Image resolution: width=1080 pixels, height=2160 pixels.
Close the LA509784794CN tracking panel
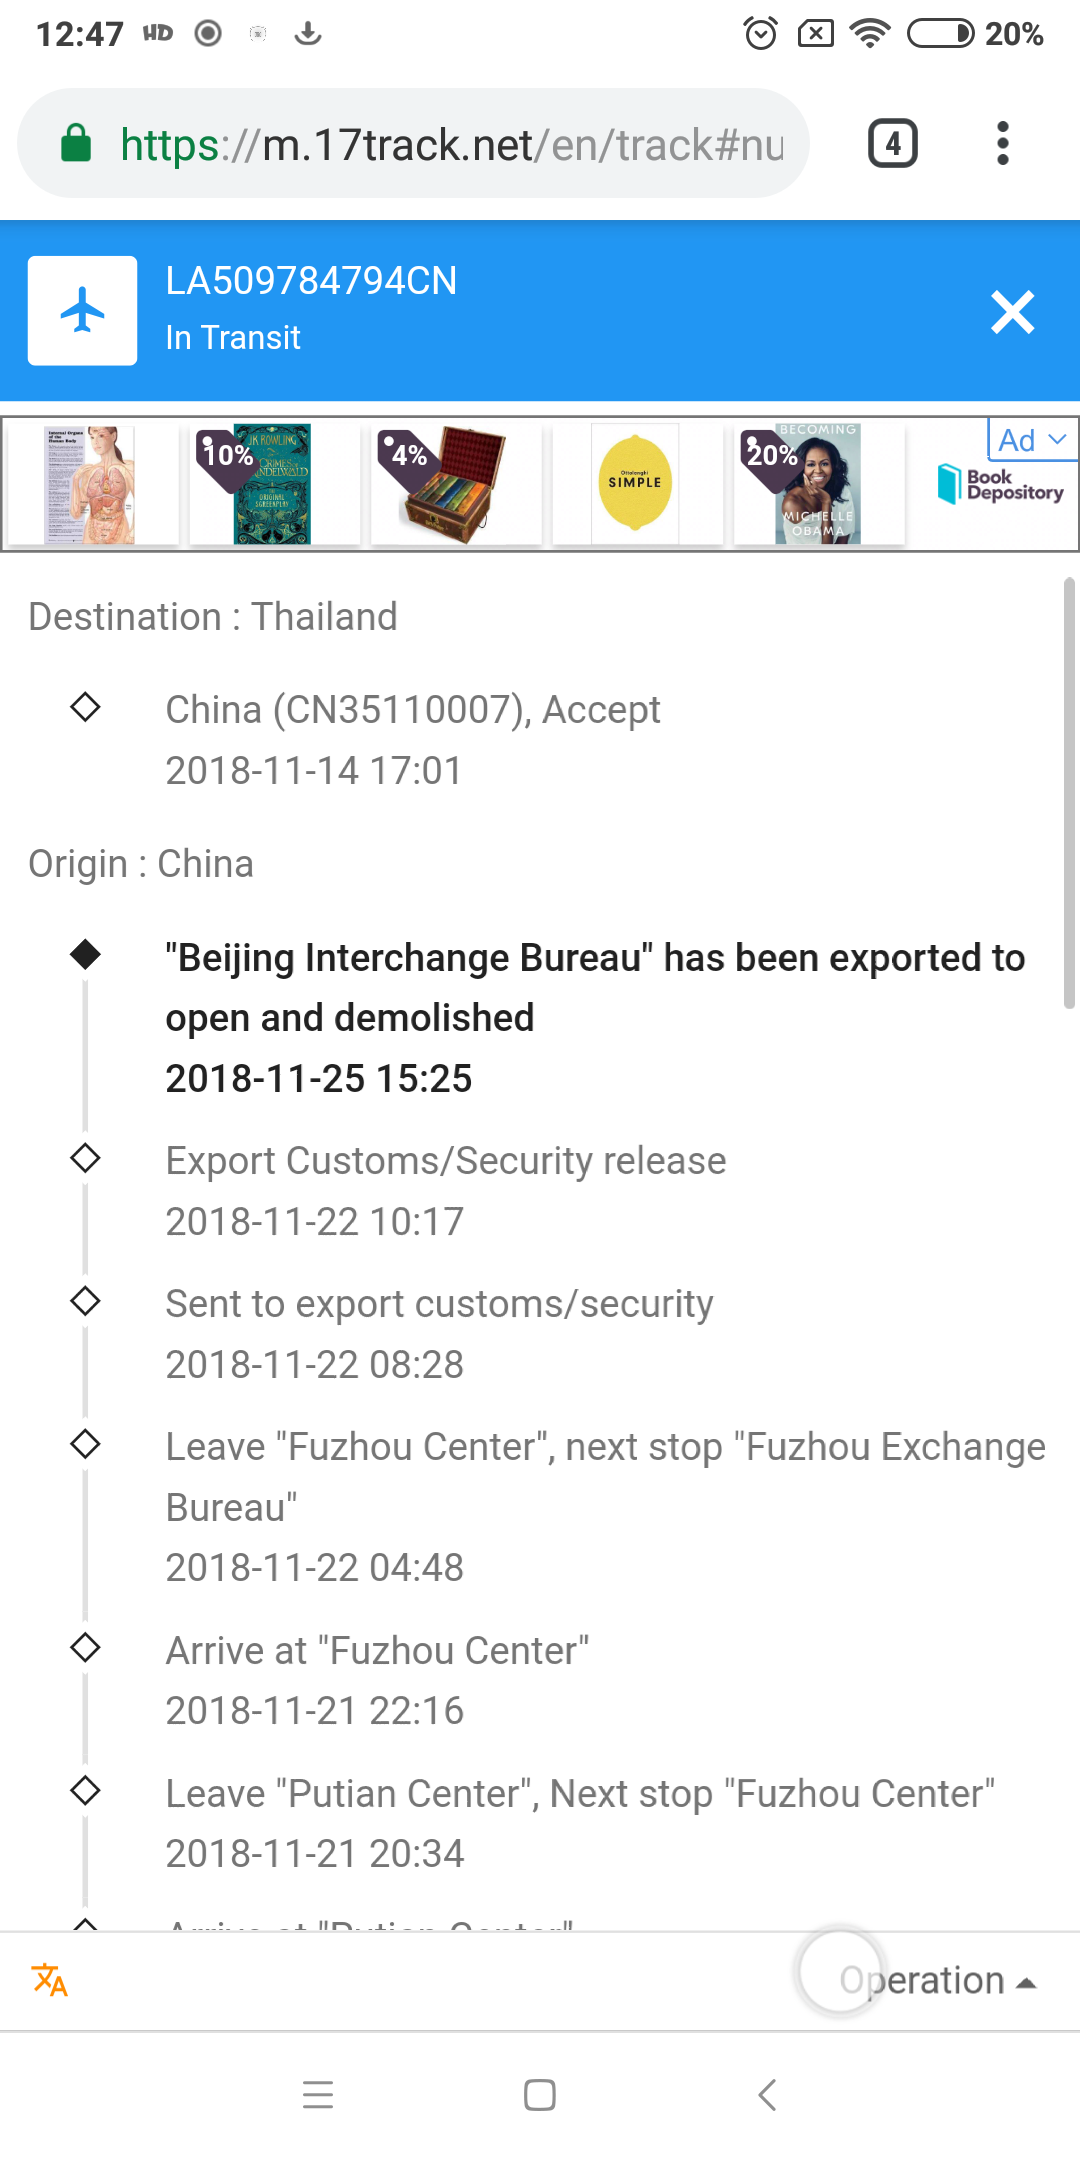pos(1011,312)
